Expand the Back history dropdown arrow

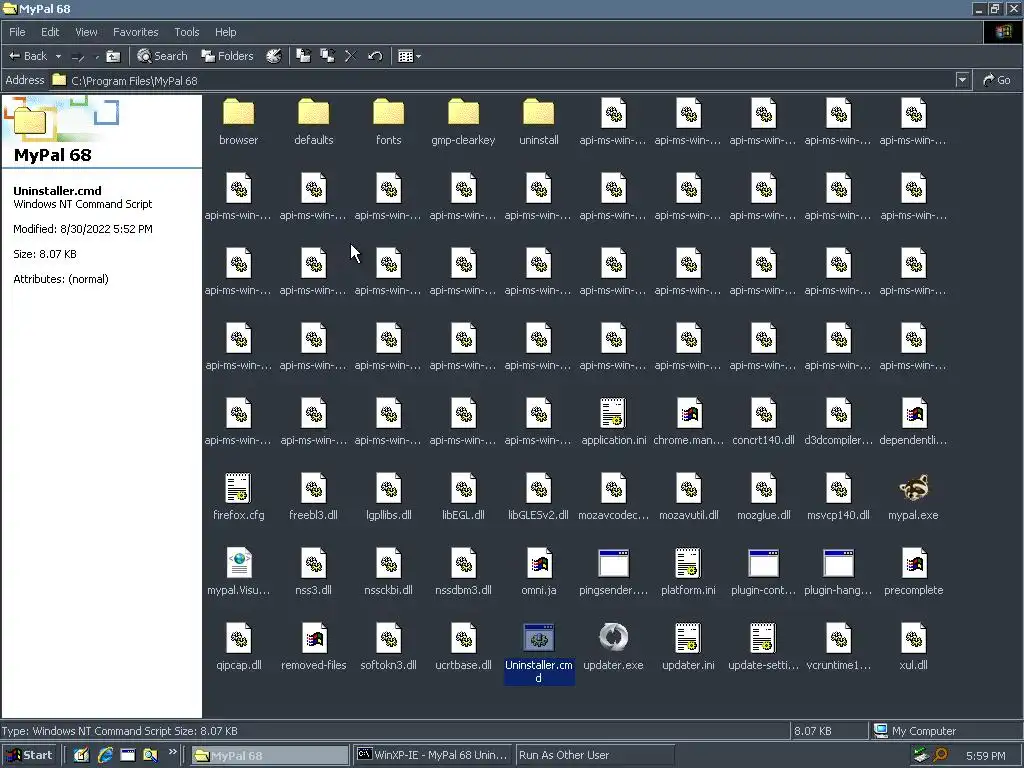pos(58,56)
